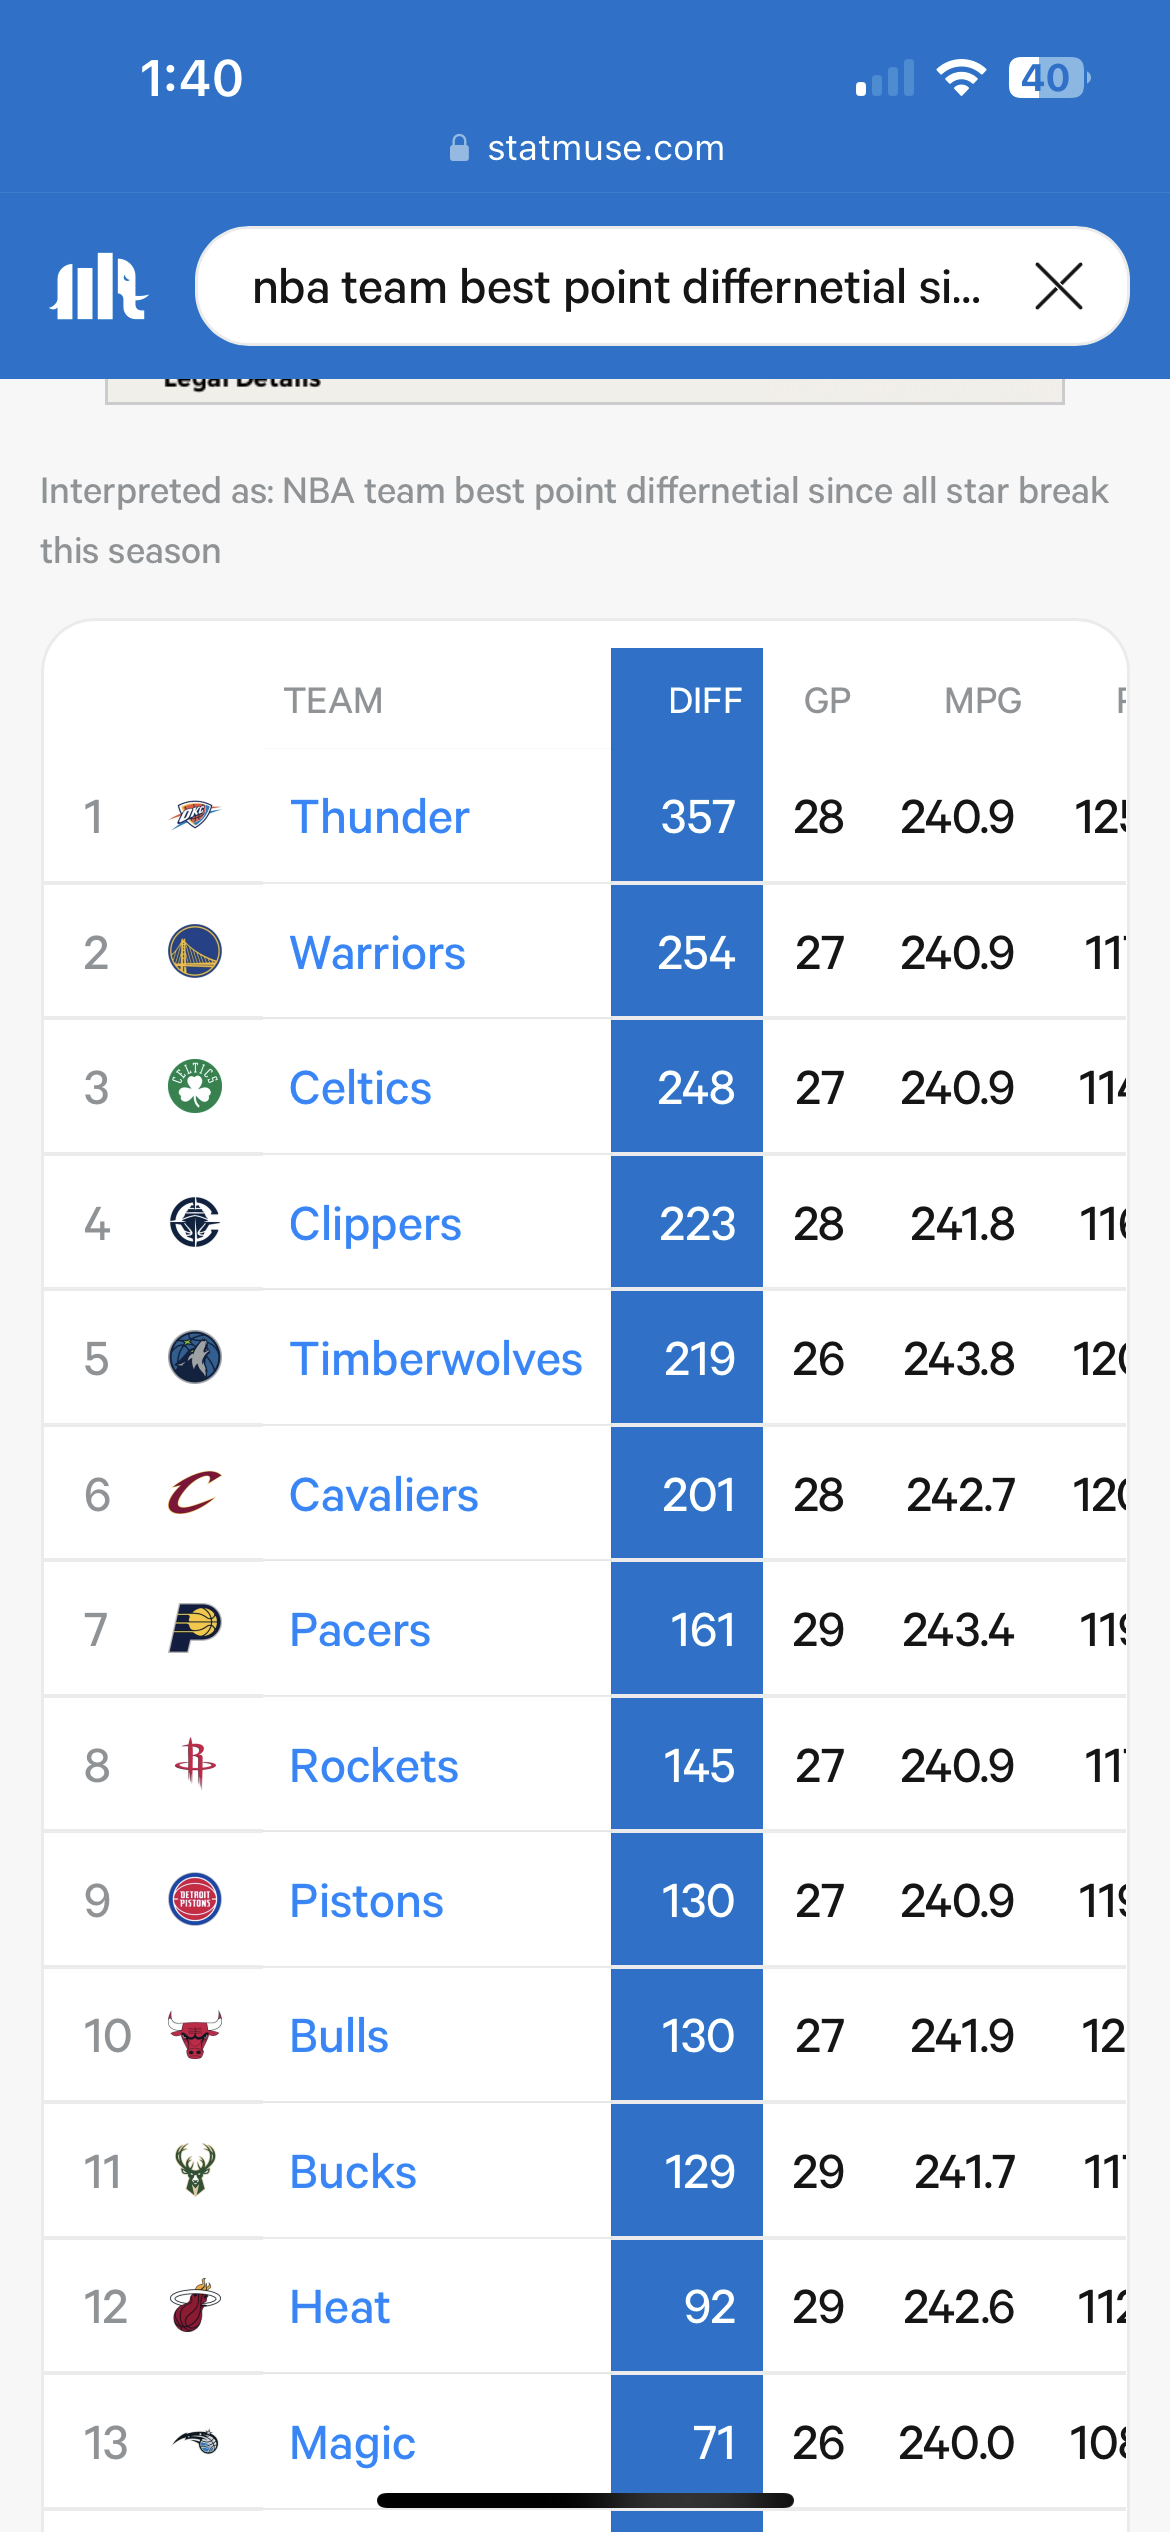Open the Bucks team link
Viewport: 1170px width, 2532px height.
pyautogui.click(x=353, y=2172)
